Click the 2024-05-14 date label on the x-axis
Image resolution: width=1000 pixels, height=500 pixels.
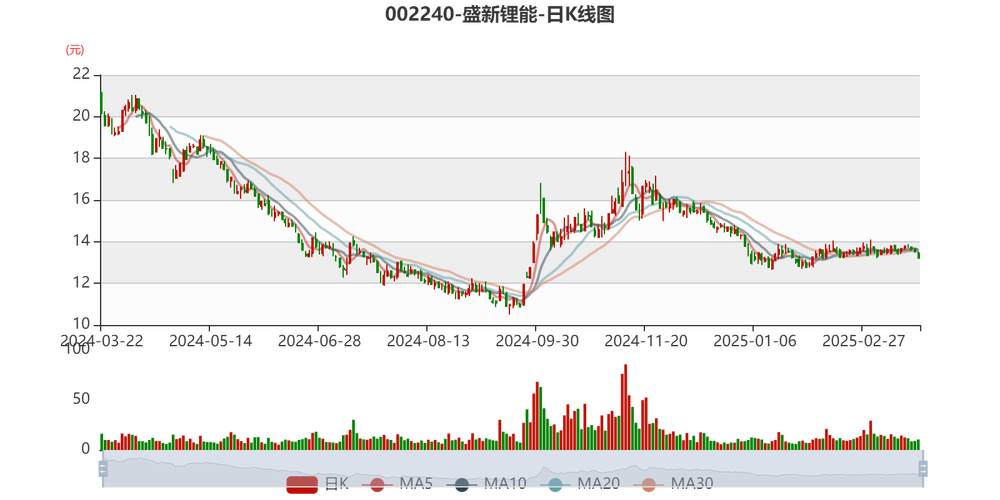click(210, 341)
